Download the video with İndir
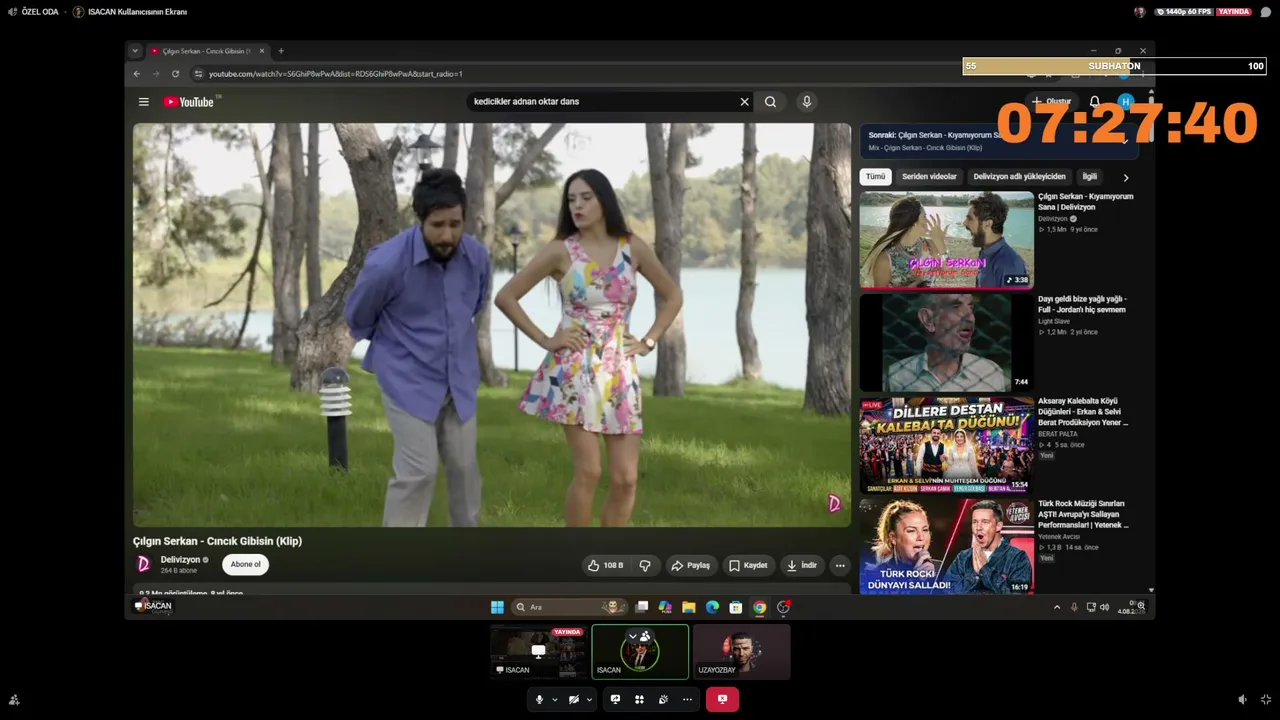 coord(802,565)
